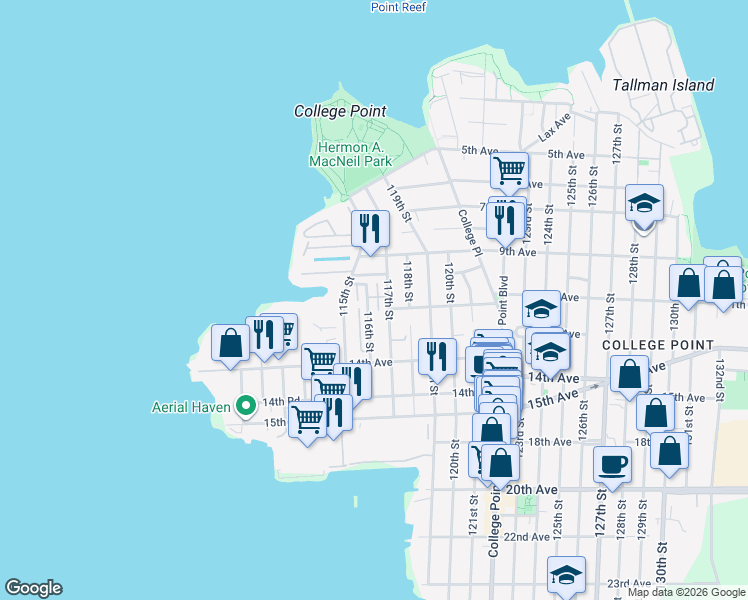Click the grocery cart marker near 15th Rd
Screen dimensions: 748x600
point(308,420)
